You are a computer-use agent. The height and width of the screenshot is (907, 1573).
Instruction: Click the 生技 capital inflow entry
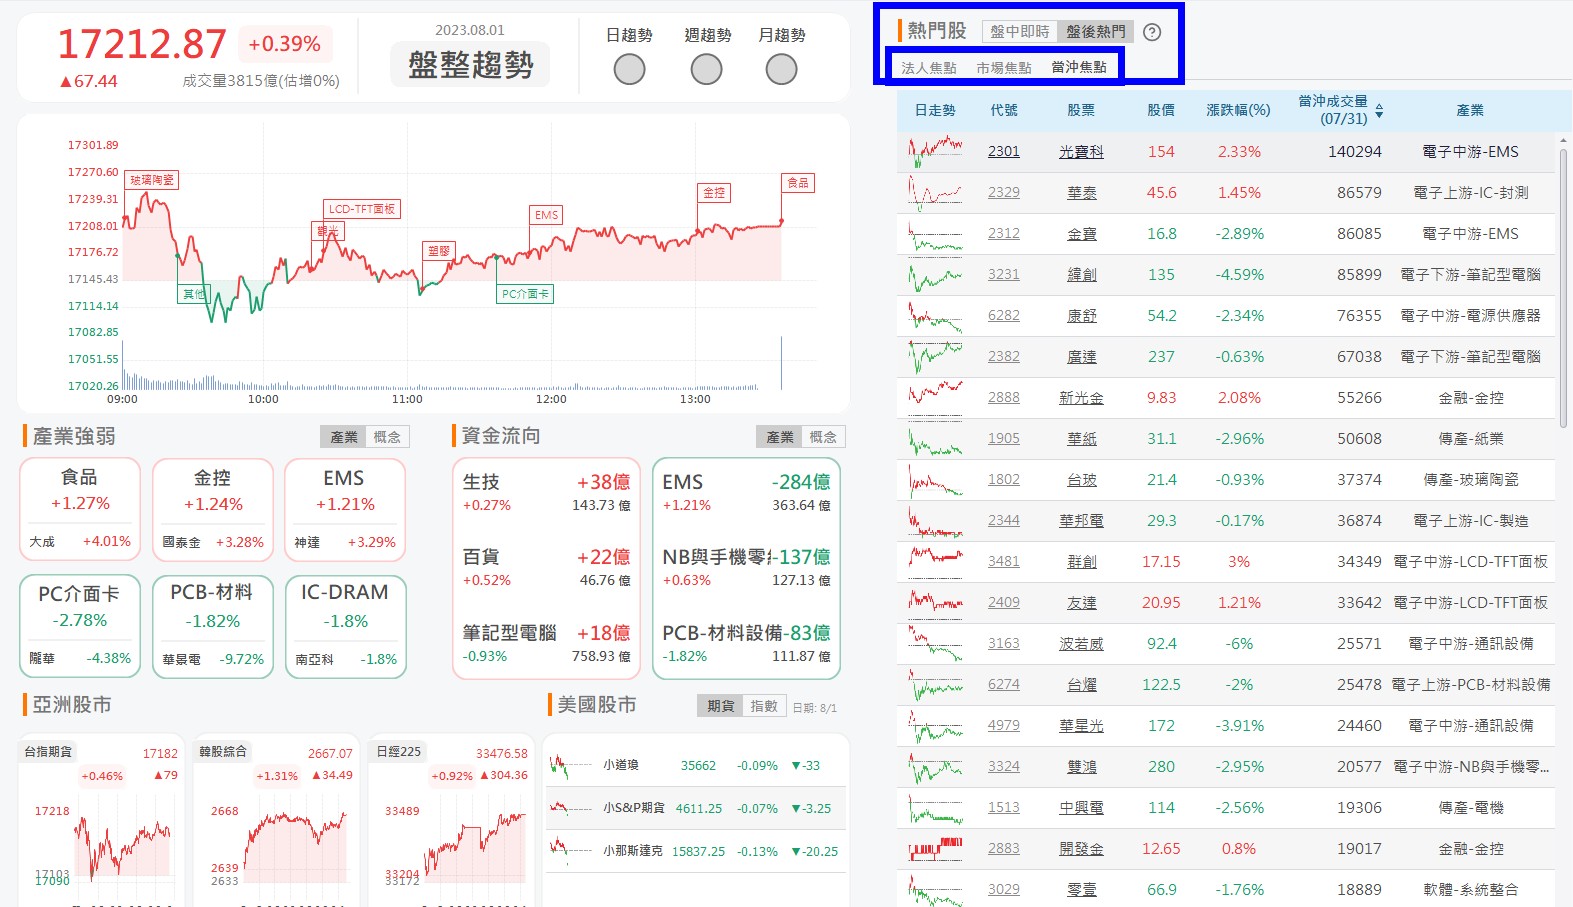coord(546,492)
